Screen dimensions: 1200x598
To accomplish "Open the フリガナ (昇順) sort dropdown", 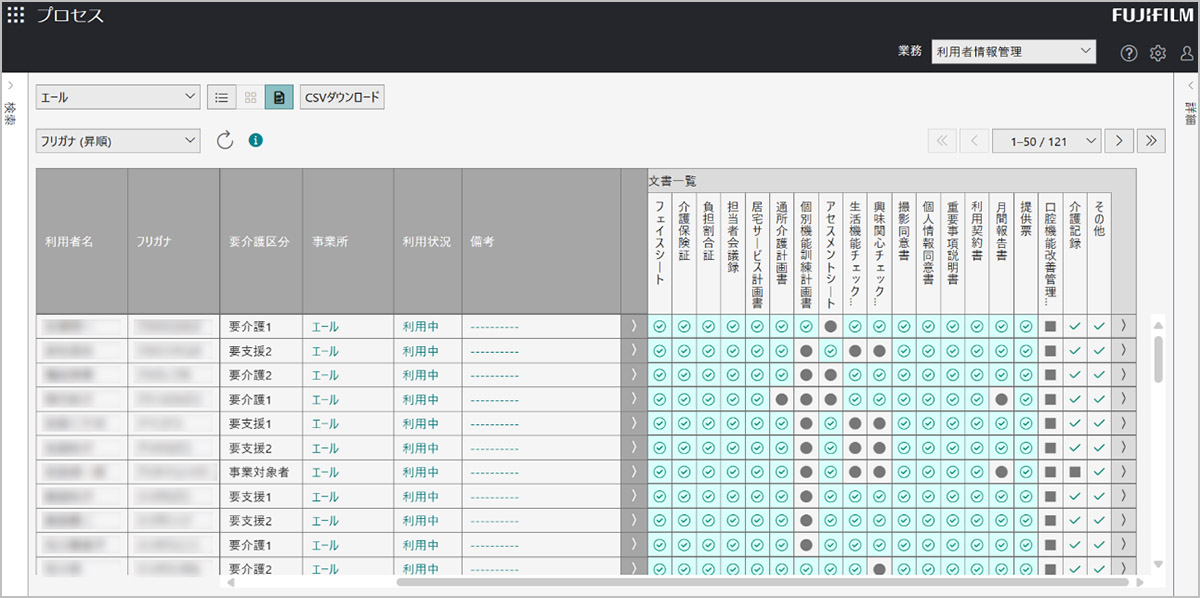I will pos(118,141).
